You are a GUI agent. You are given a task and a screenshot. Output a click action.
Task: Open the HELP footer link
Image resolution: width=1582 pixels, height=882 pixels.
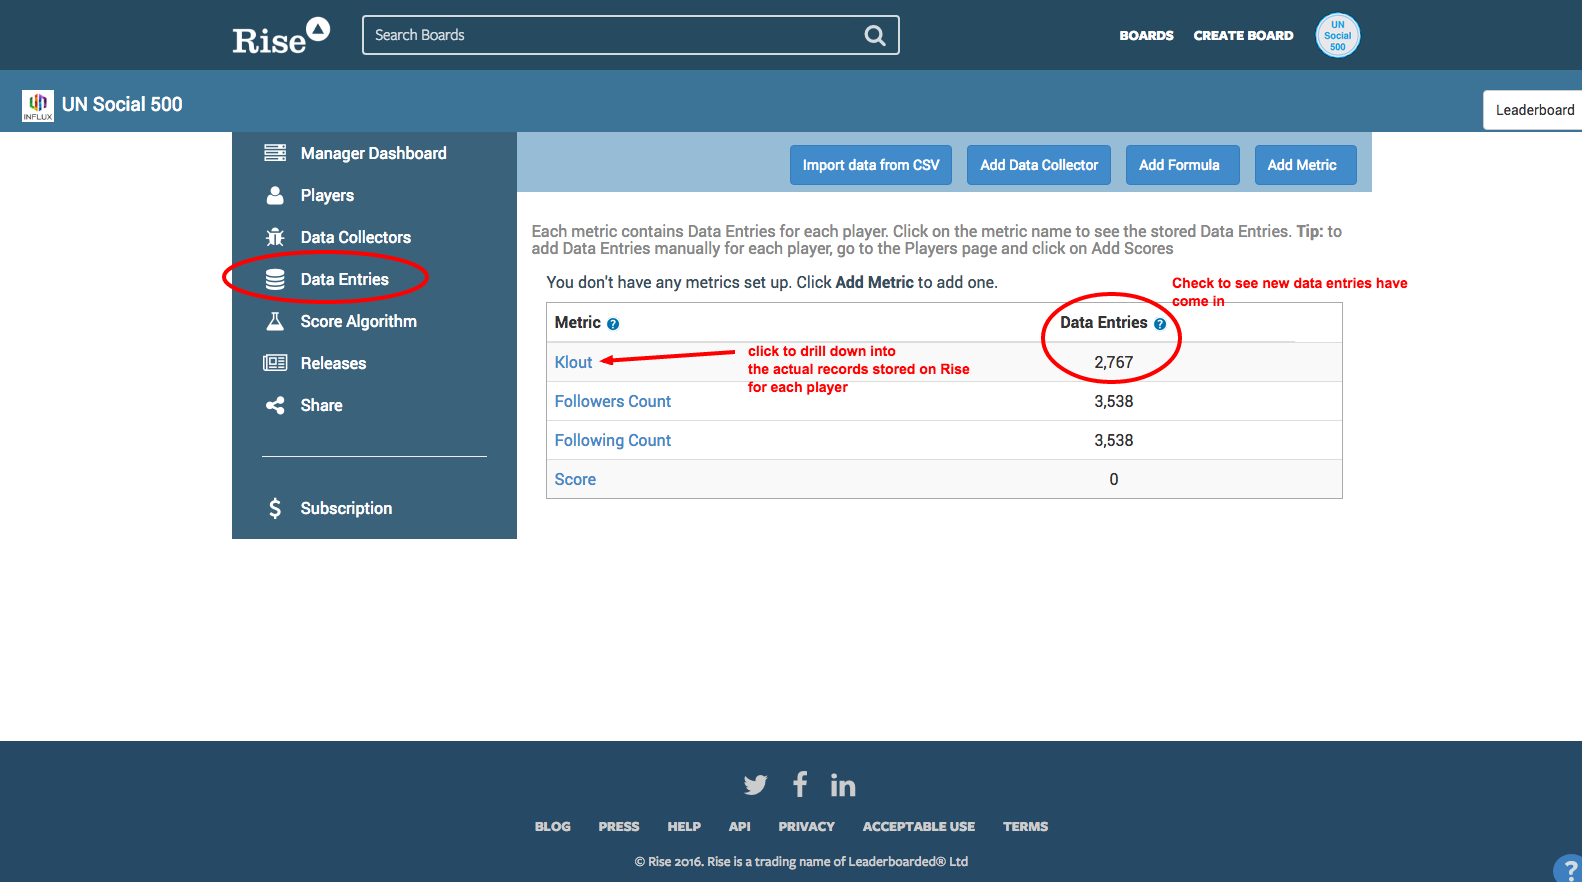coord(684,826)
